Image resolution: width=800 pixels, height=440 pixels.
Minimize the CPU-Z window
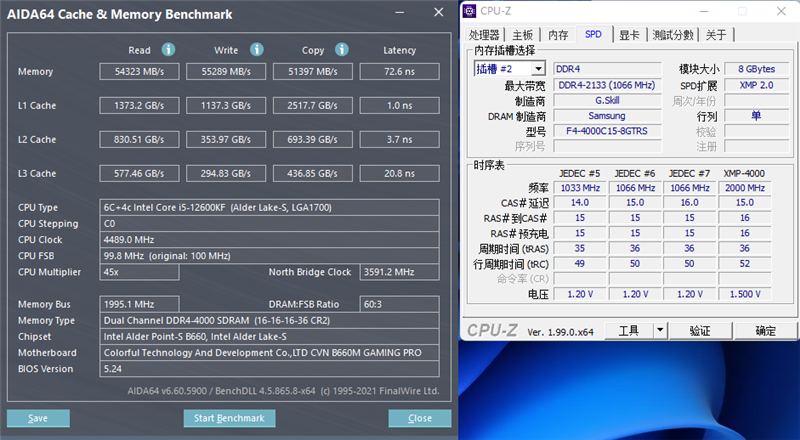[704, 11]
